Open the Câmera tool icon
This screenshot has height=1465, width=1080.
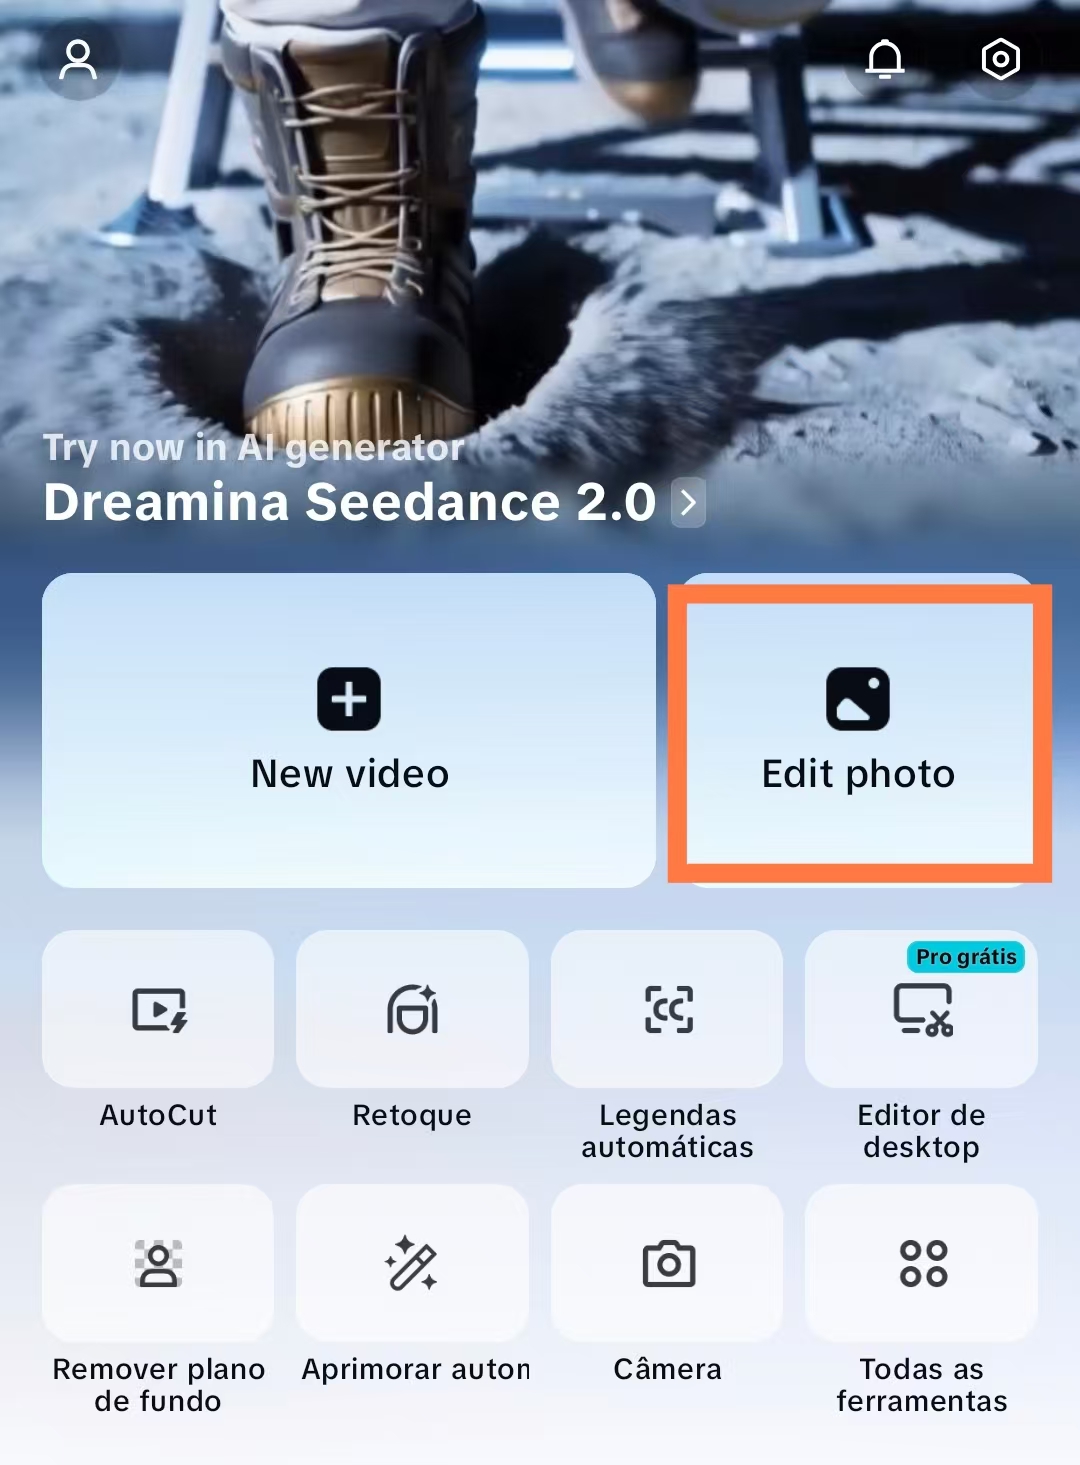[x=667, y=1263]
